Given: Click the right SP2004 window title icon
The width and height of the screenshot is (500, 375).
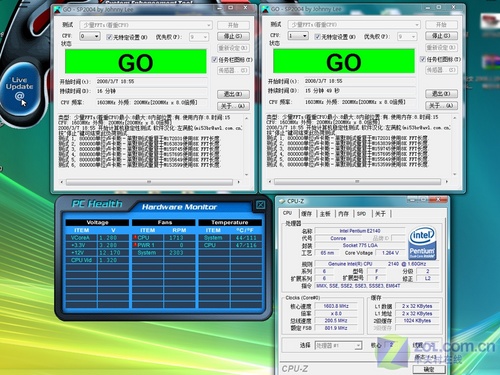Looking at the screenshot, I should click(x=266, y=9).
